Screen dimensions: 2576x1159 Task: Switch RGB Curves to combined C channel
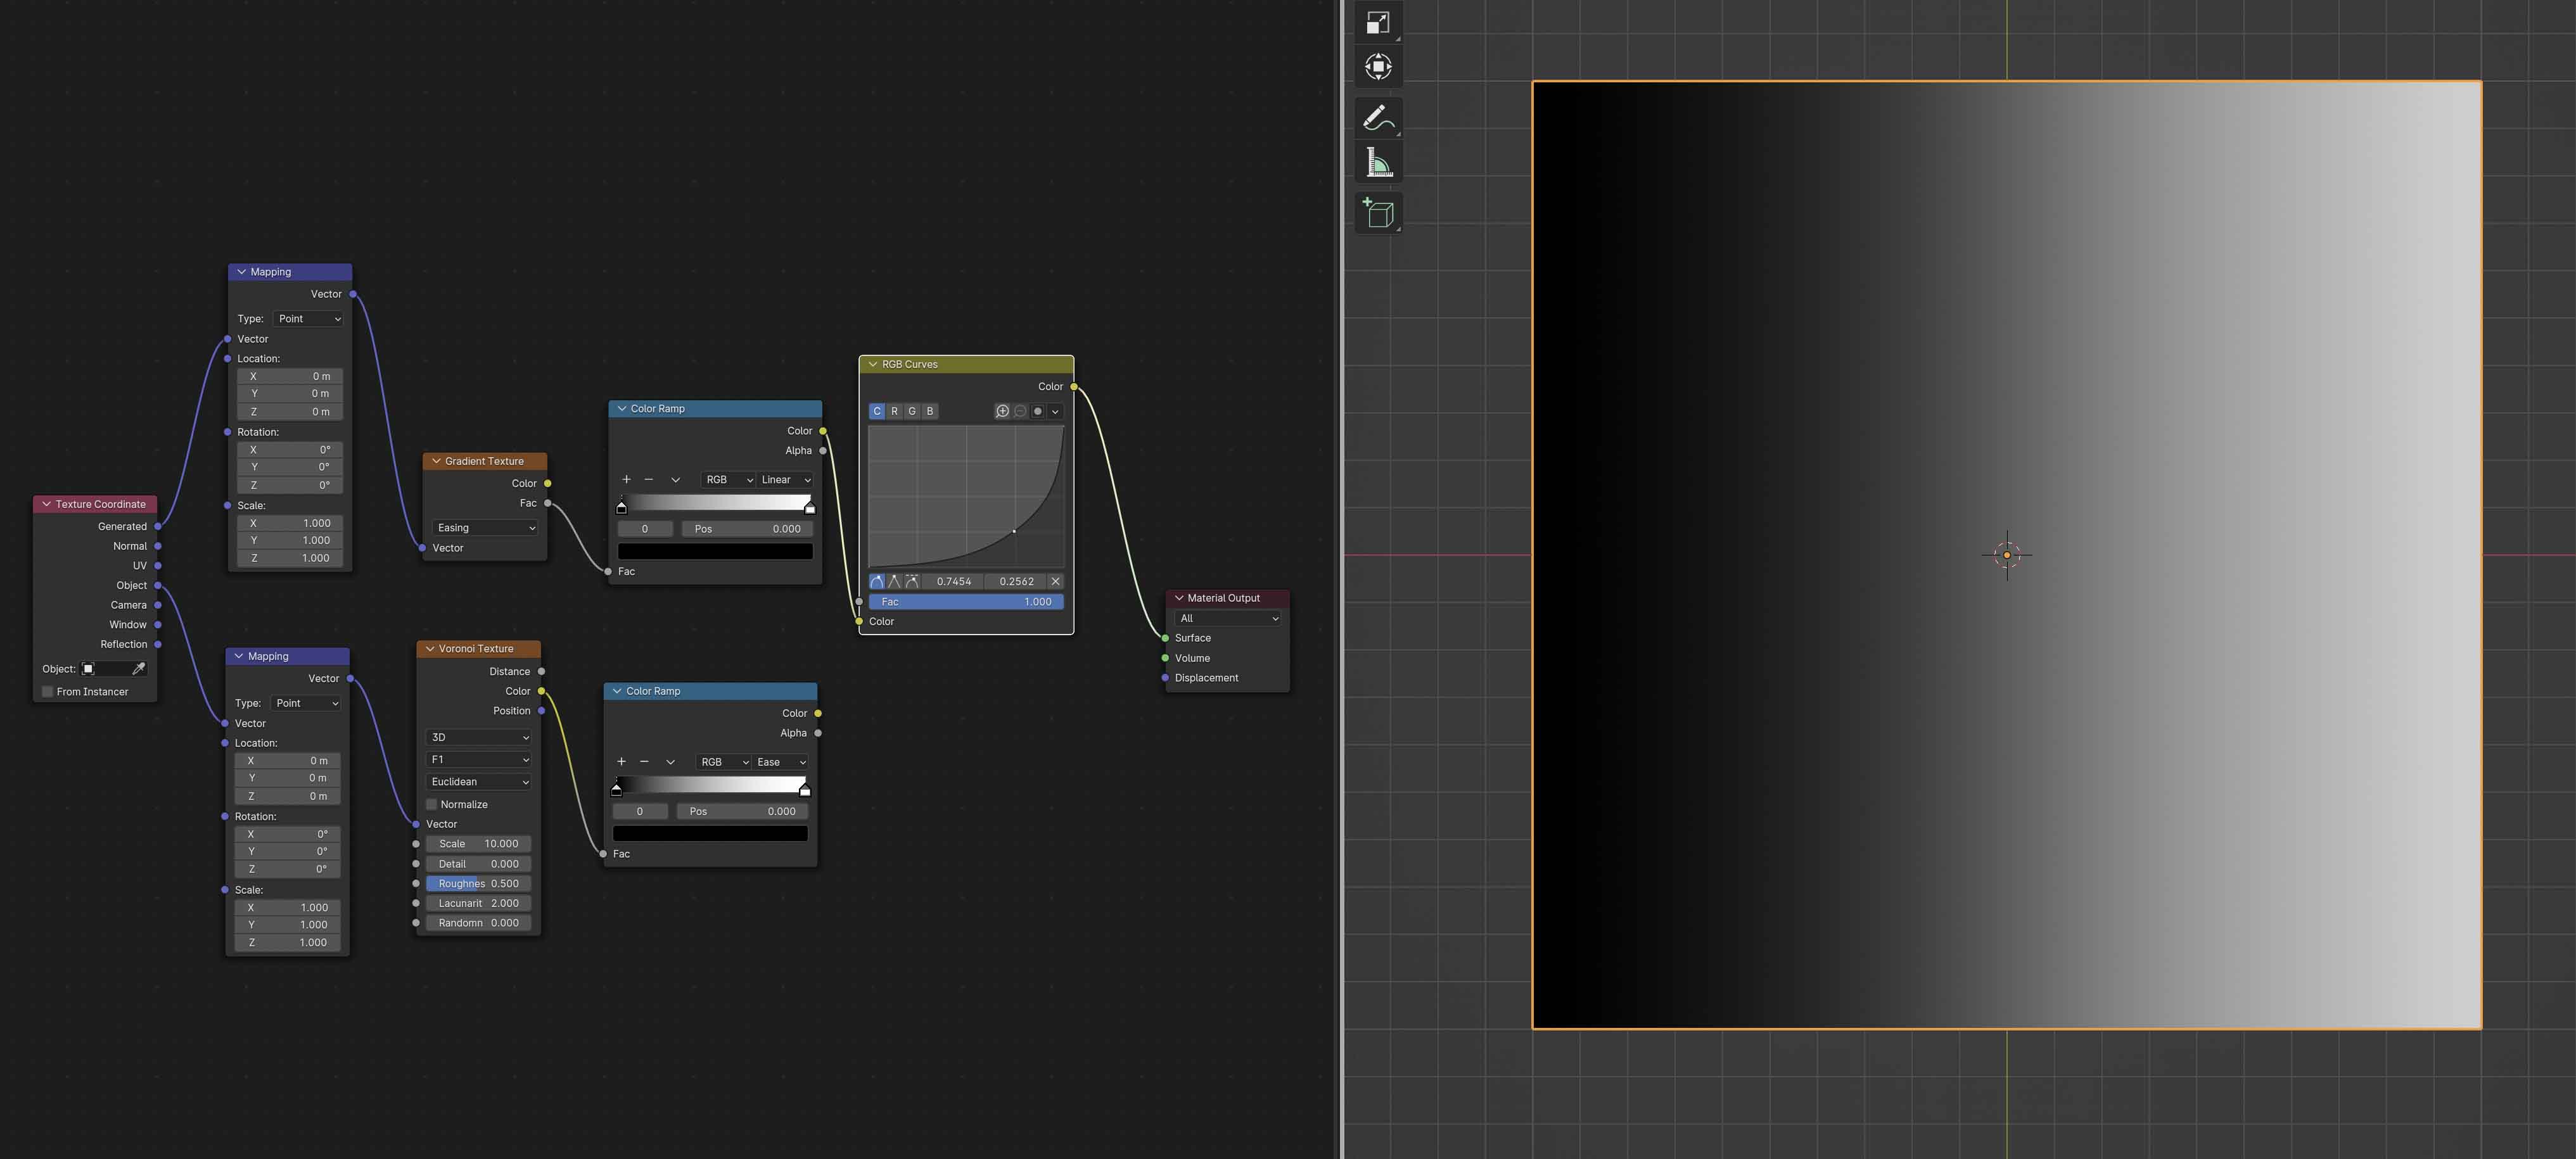pyautogui.click(x=877, y=411)
